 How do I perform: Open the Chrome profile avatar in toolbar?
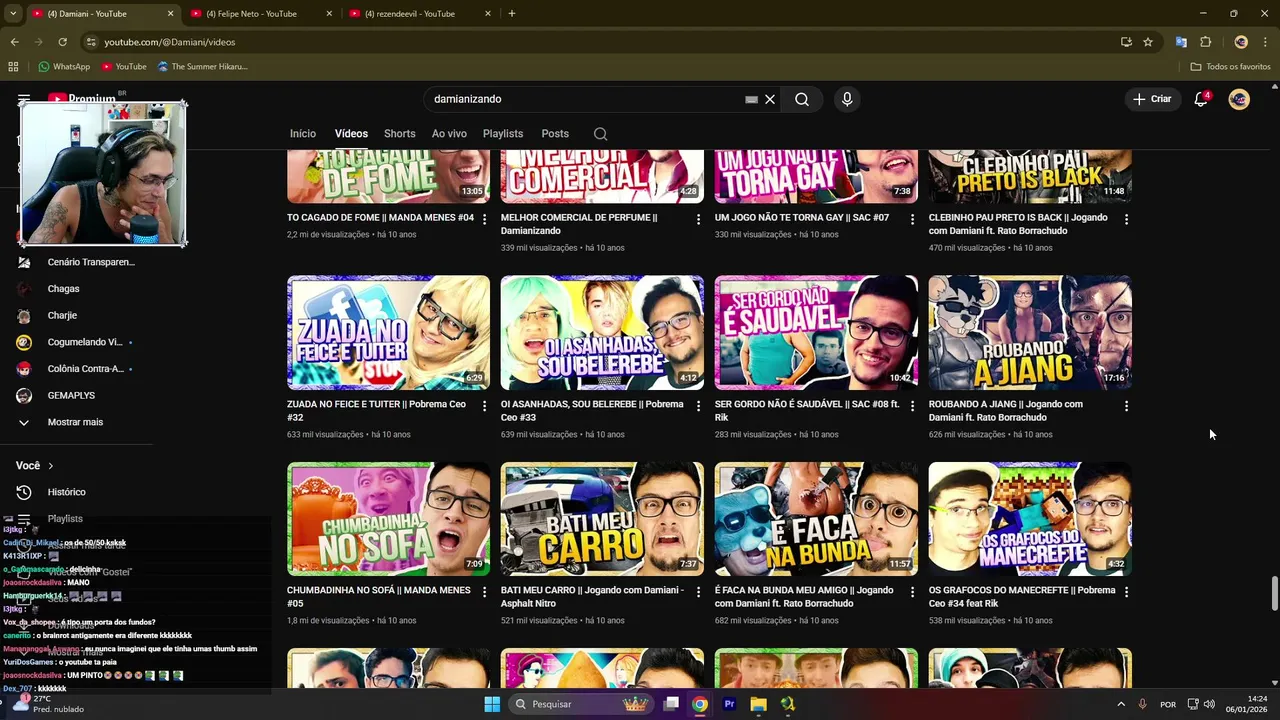click(x=1241, y=42)
